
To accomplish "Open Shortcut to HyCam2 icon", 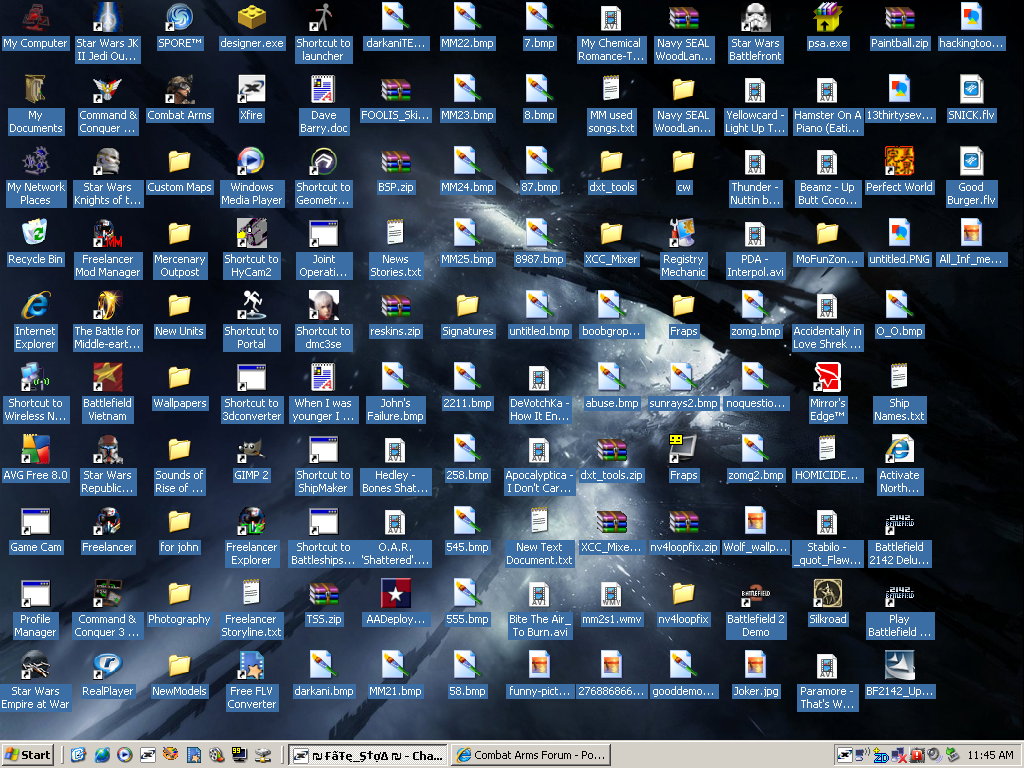I will 251,249.
